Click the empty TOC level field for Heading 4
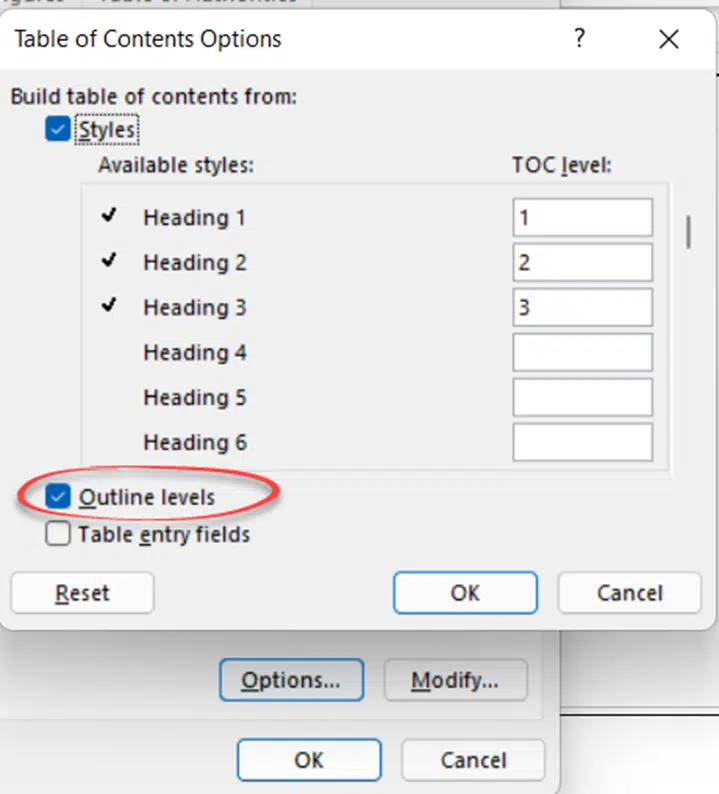The height and width of the screenshot is (794, 719). pyautogui.click(x=582, y=352)
